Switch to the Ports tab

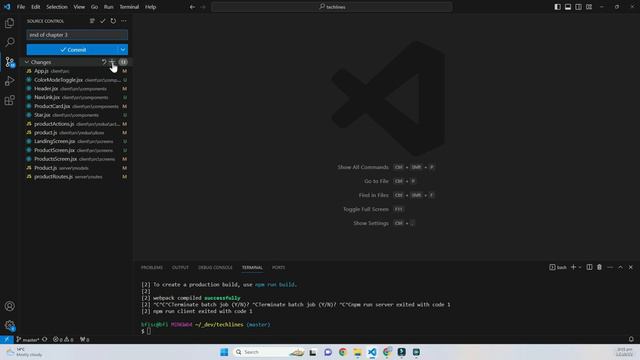pos(278,267)
